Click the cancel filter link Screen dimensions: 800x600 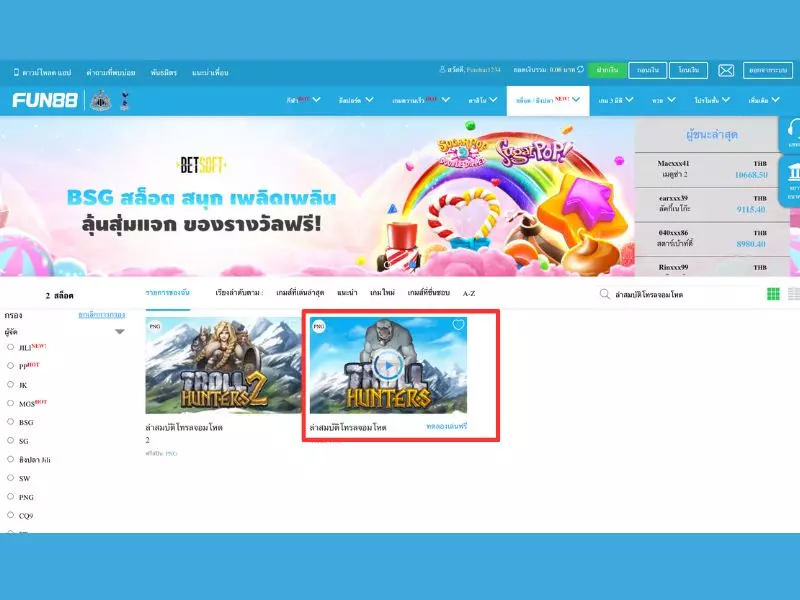point(102,315)
